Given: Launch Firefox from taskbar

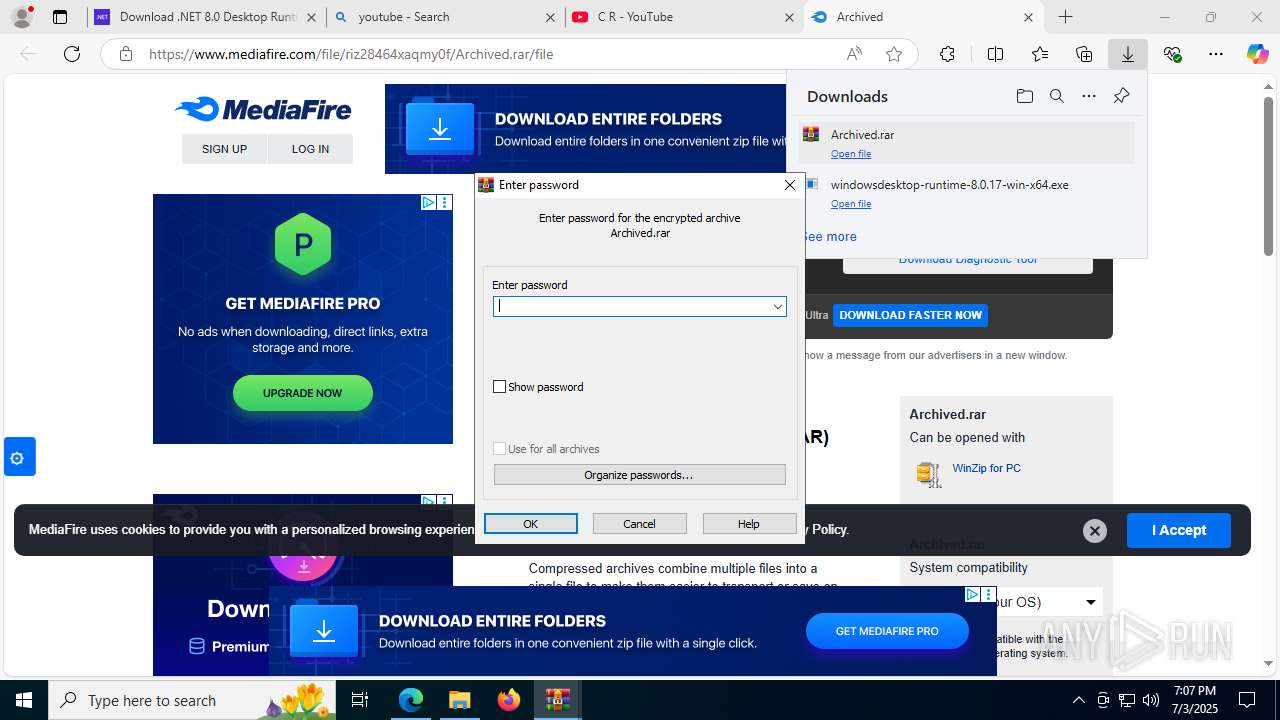Looking at the screenshot, I should click(509, 700).
